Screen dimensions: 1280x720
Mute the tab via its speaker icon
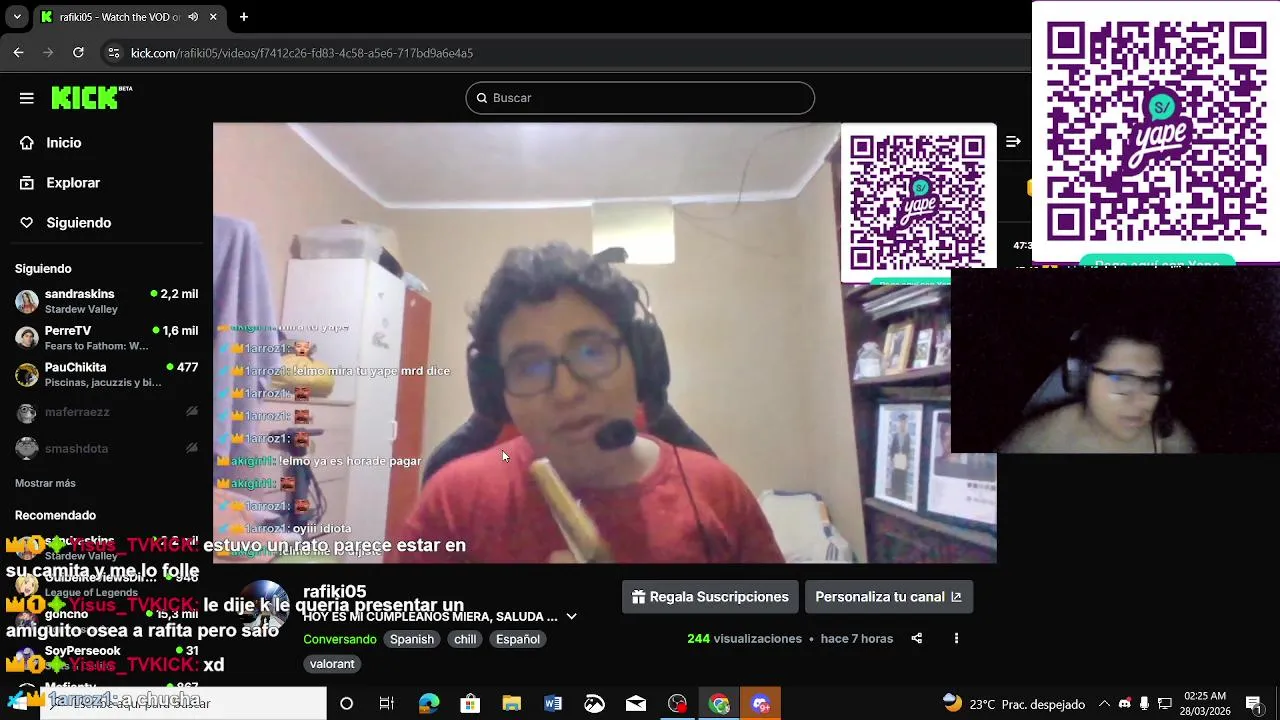[193, 17]
